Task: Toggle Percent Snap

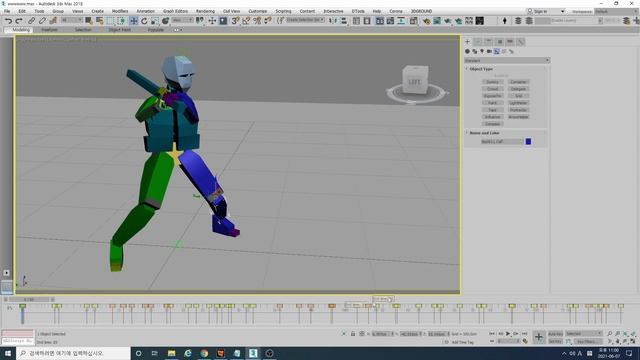Action: coord(257,21)
